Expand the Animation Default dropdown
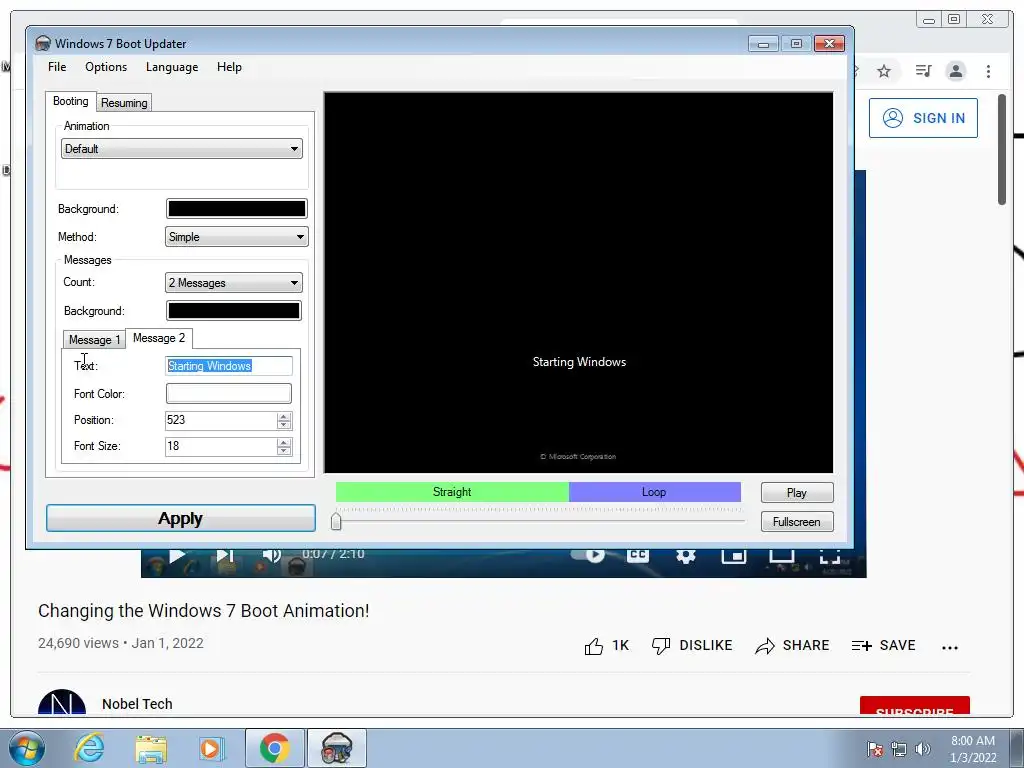1024x768 pixels. pyautogui.click(x=182, y=149)
